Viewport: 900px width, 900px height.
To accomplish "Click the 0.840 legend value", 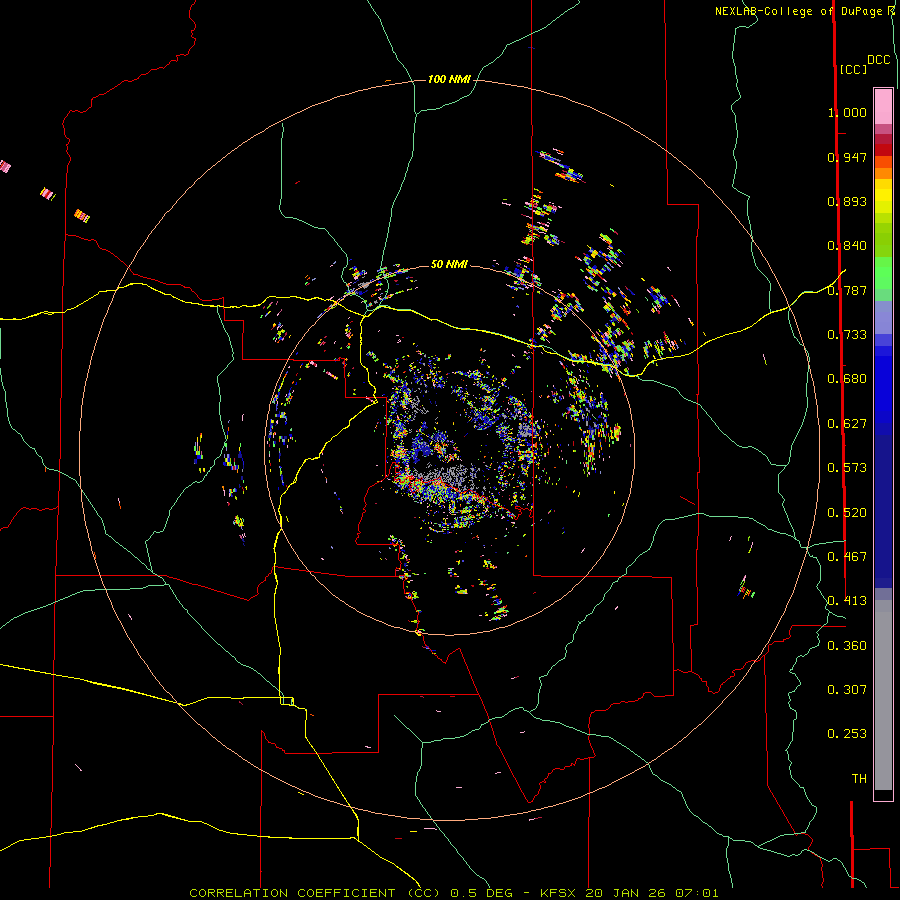I will tap(847, 246).
